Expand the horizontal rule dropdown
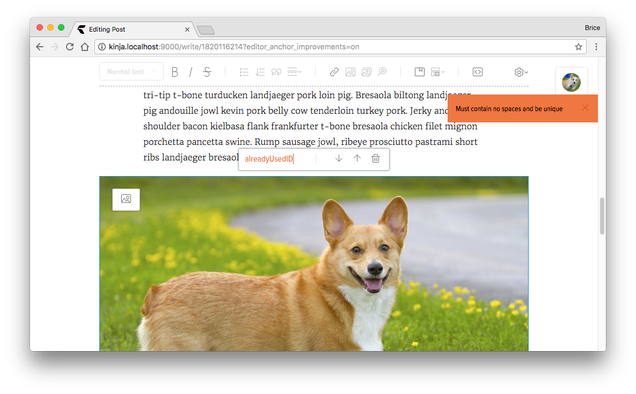Image resolution: width=636 pixels, height=394 pixels. 294,72
